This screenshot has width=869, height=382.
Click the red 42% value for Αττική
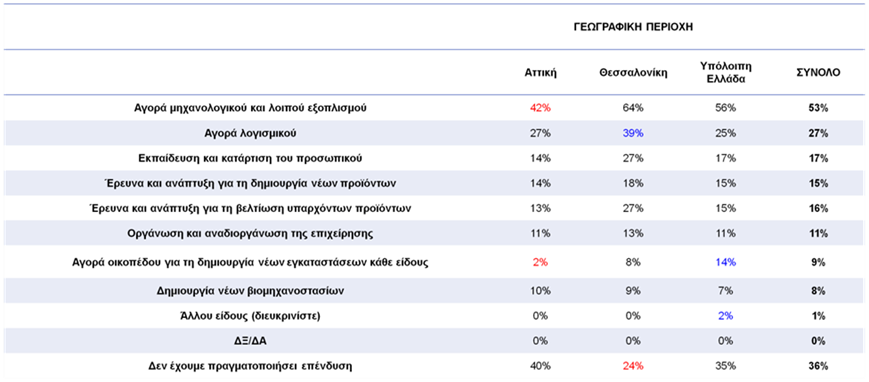click(x=540, y=108)
